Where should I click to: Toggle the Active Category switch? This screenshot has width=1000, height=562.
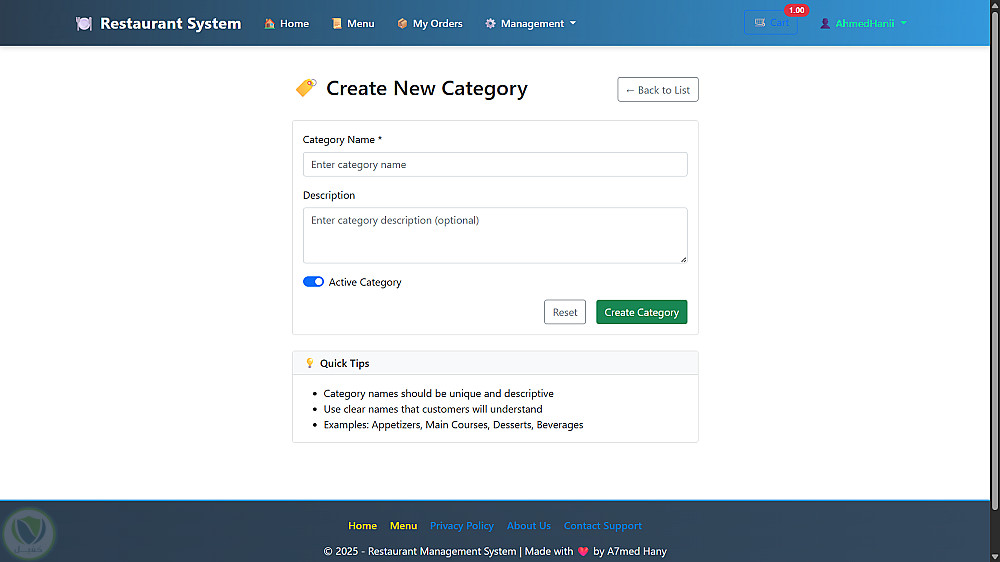pos(313,282)
